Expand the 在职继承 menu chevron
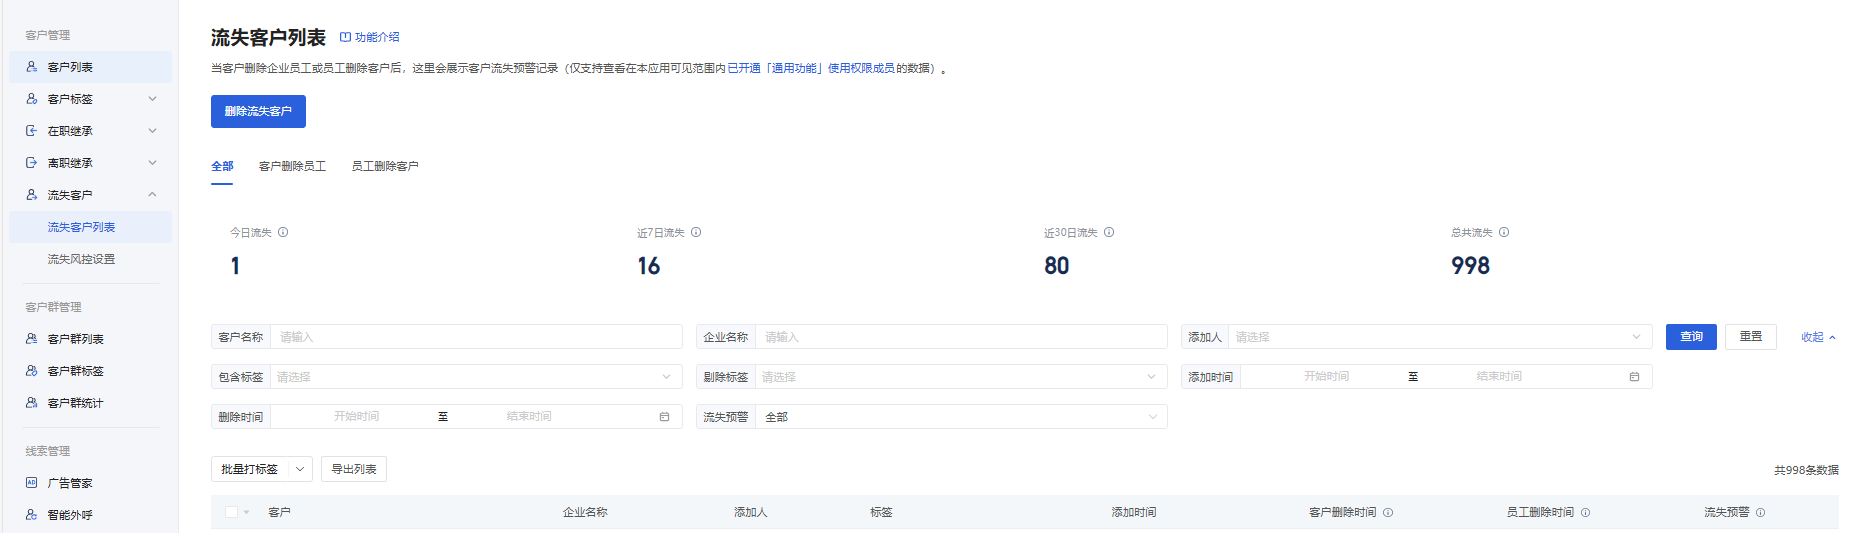Viewport: 1862px width, 533px height. [152, 131]
